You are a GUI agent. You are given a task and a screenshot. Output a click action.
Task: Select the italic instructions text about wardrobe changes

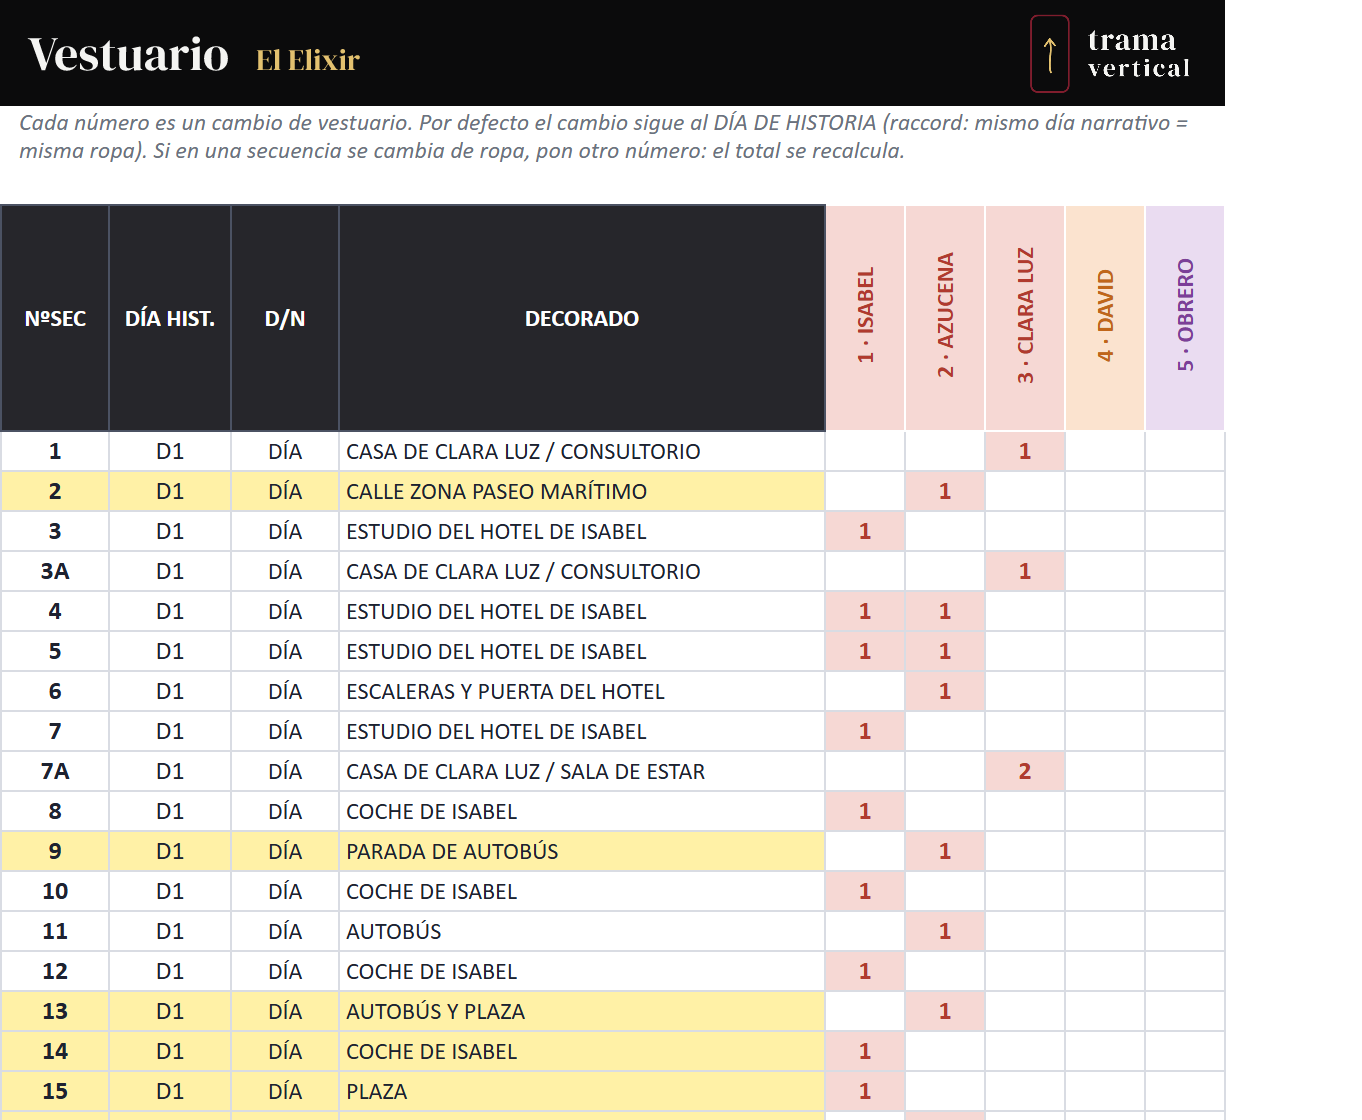click(604, 137)
